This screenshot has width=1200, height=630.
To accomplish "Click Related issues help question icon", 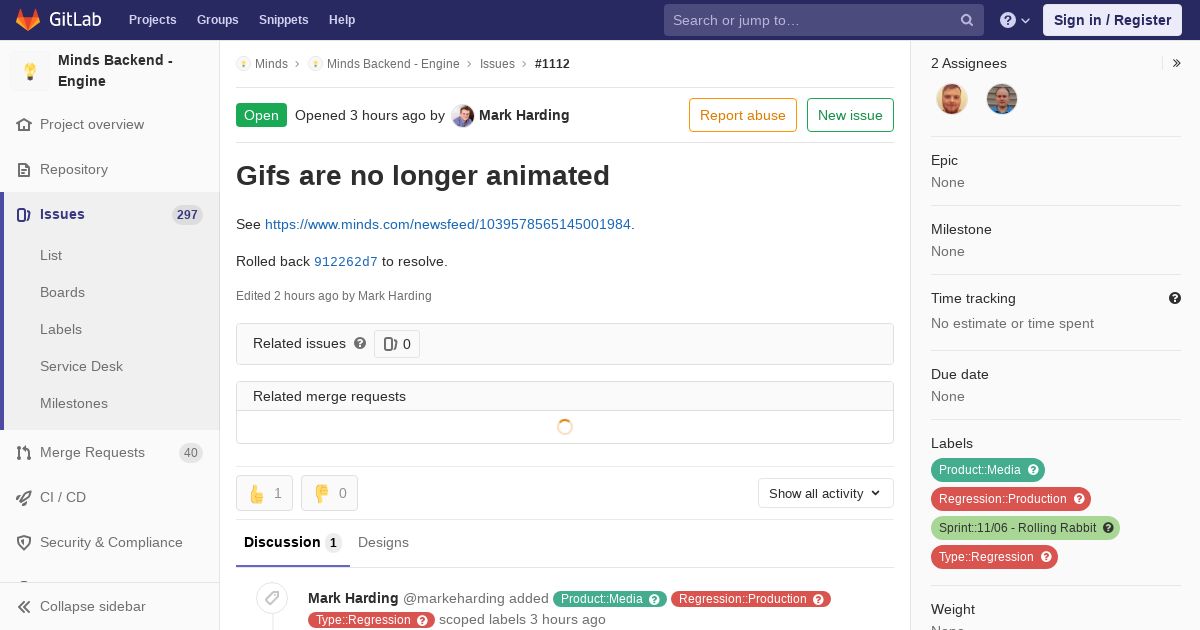I will pos(360,343).
